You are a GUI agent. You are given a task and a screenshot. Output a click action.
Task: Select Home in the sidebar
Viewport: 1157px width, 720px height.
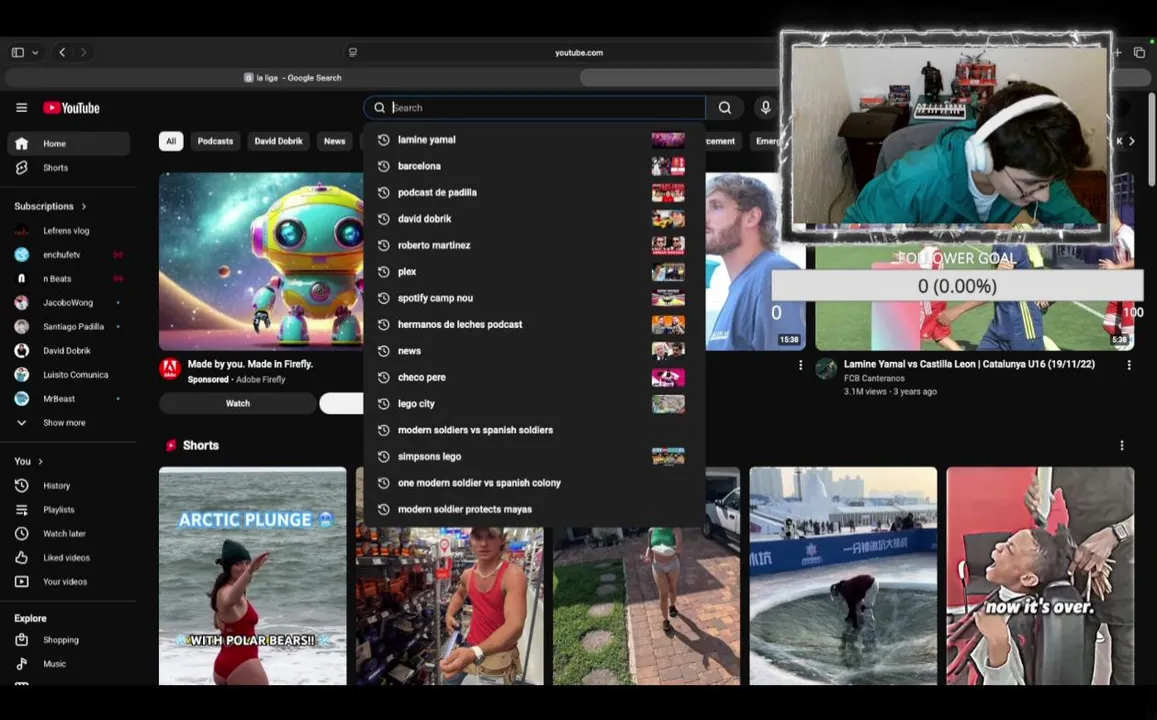tap(69, 143)
